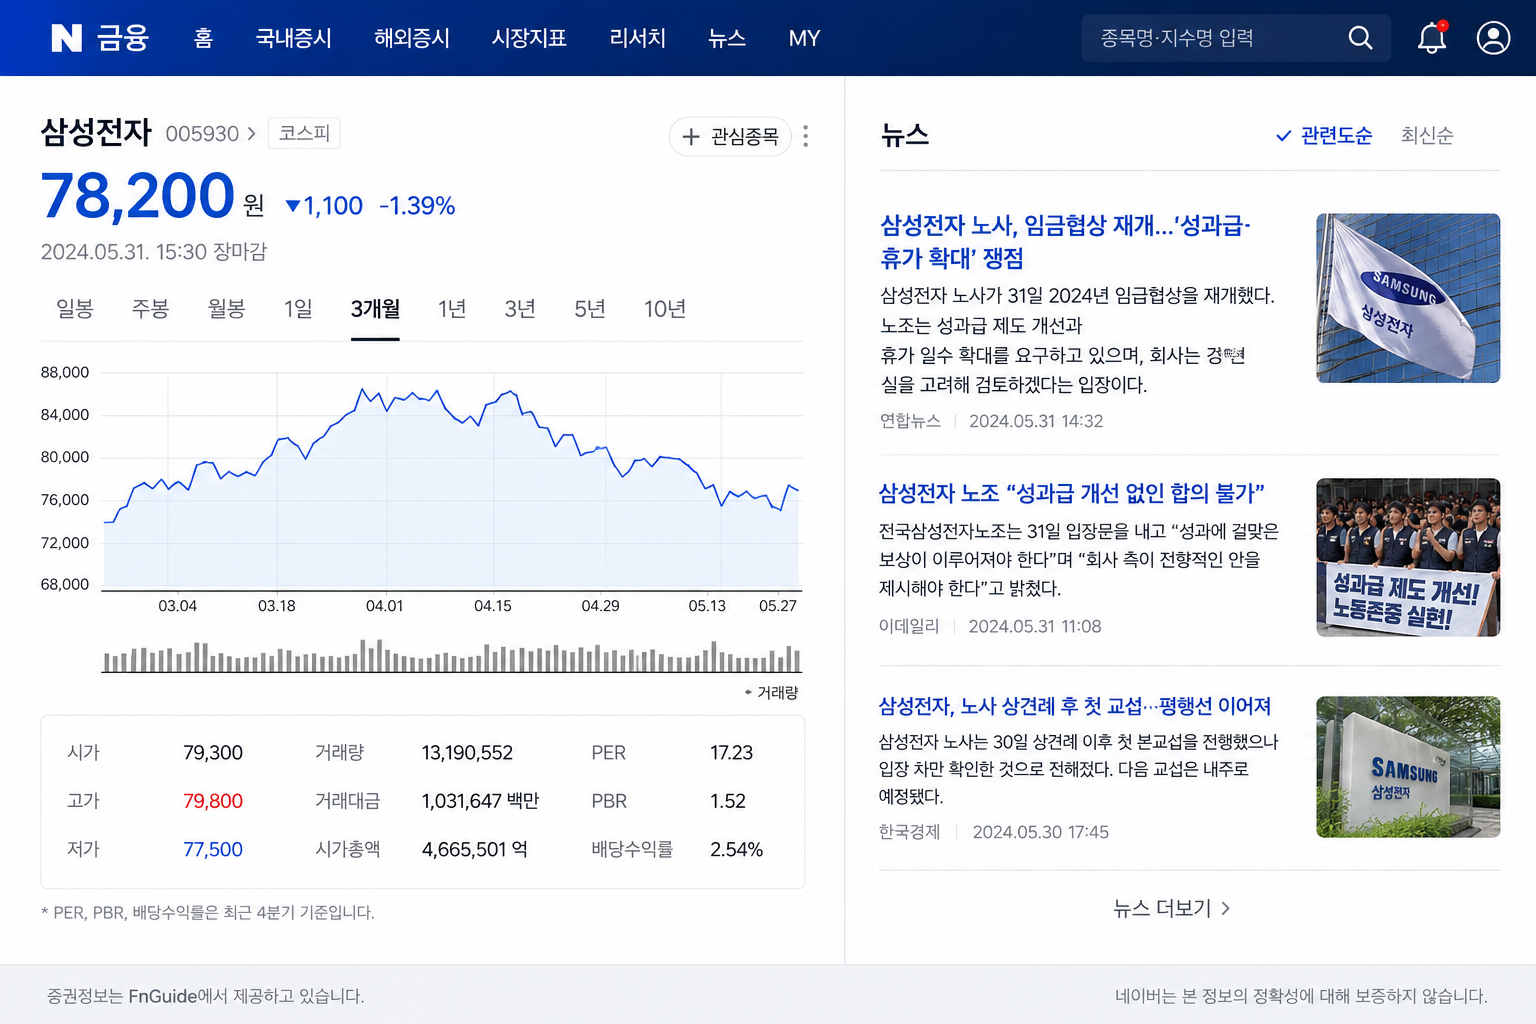Viewport: 1536px width, 1024px height.
Task: Click the PBR value 1.52
Action: 728,801
